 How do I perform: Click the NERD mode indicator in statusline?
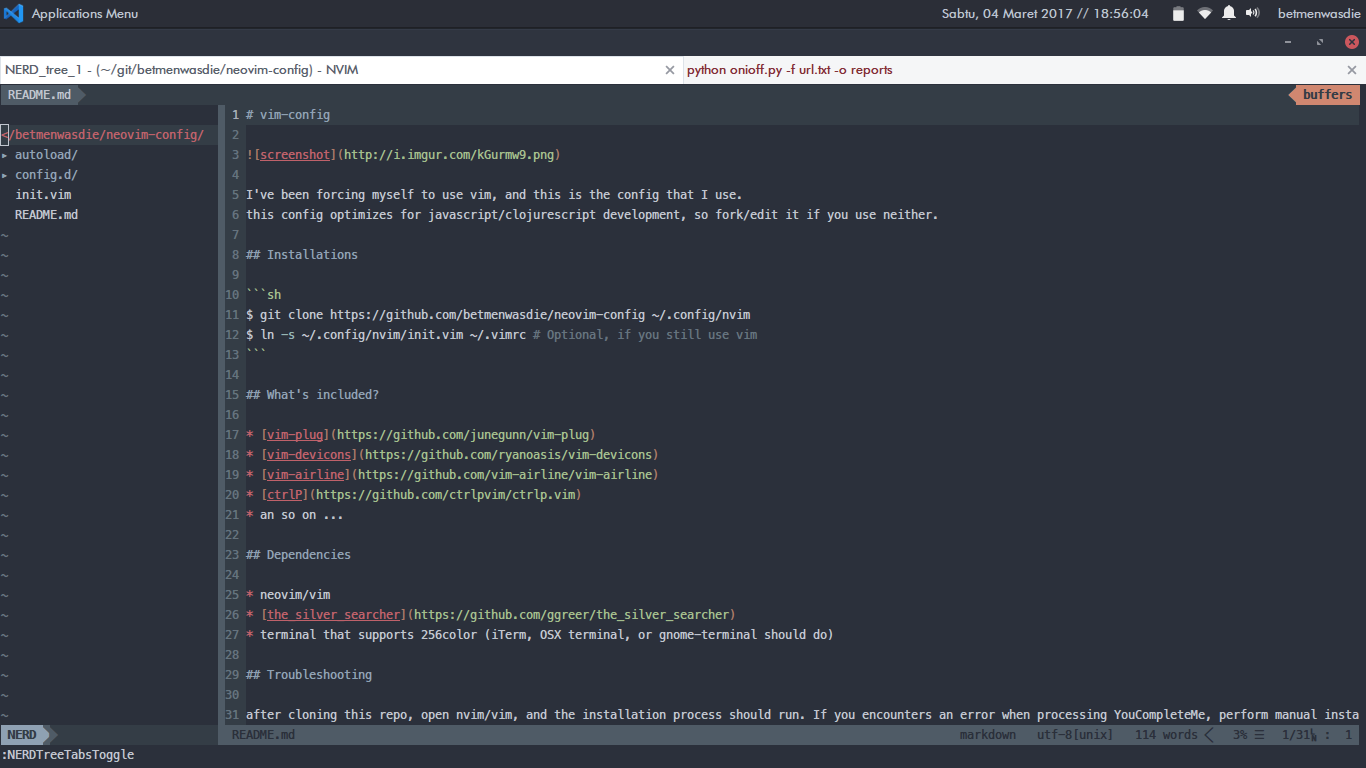point(21,735)
